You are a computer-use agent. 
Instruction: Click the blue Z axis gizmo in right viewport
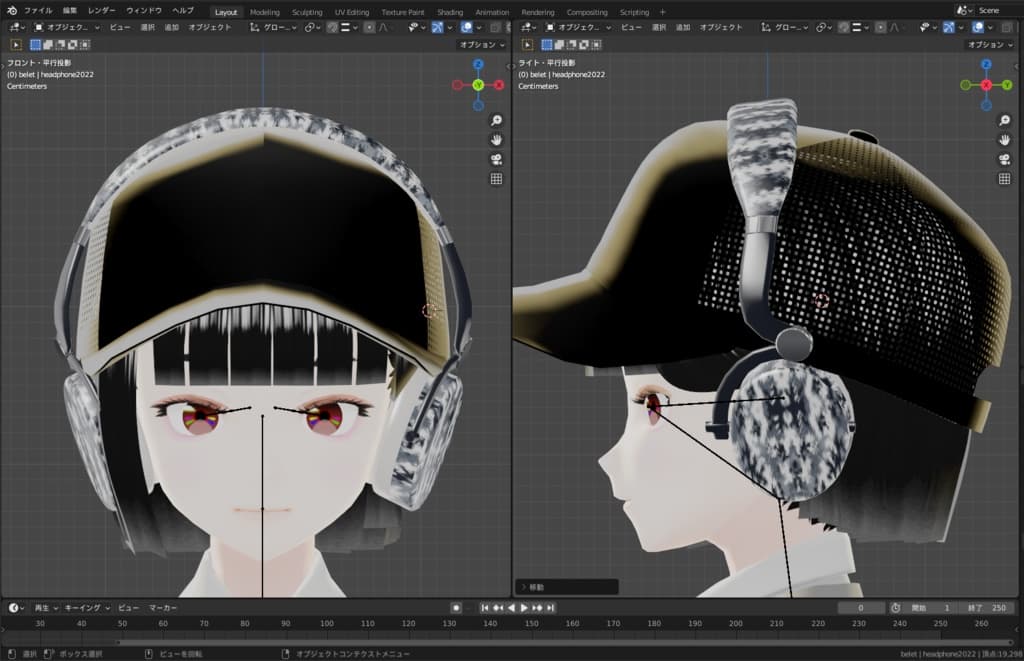tap(987, 64)
